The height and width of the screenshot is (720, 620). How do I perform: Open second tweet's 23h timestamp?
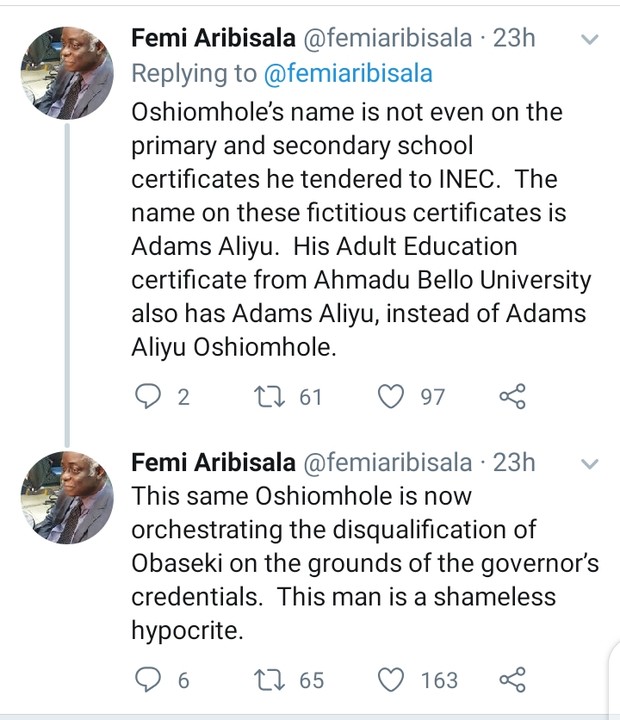pos(515,463)
